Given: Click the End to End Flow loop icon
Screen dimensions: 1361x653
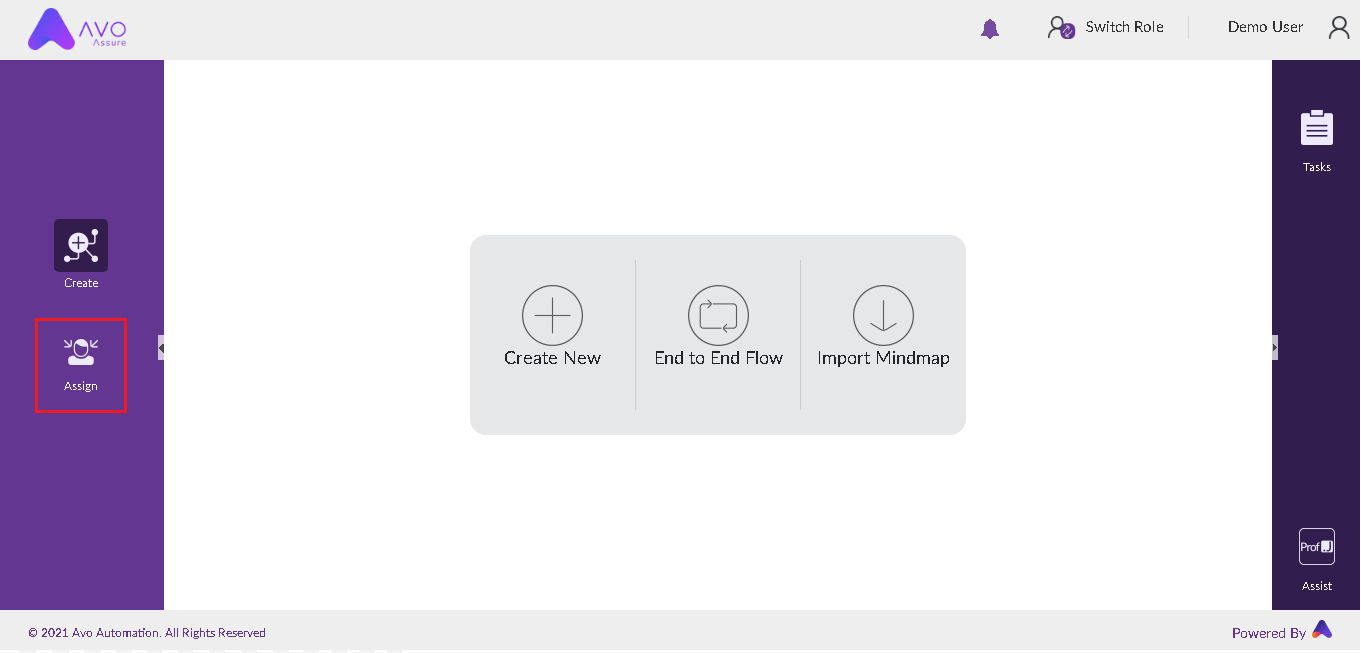Looking at the screenshot, I should (x=718, y=316).
